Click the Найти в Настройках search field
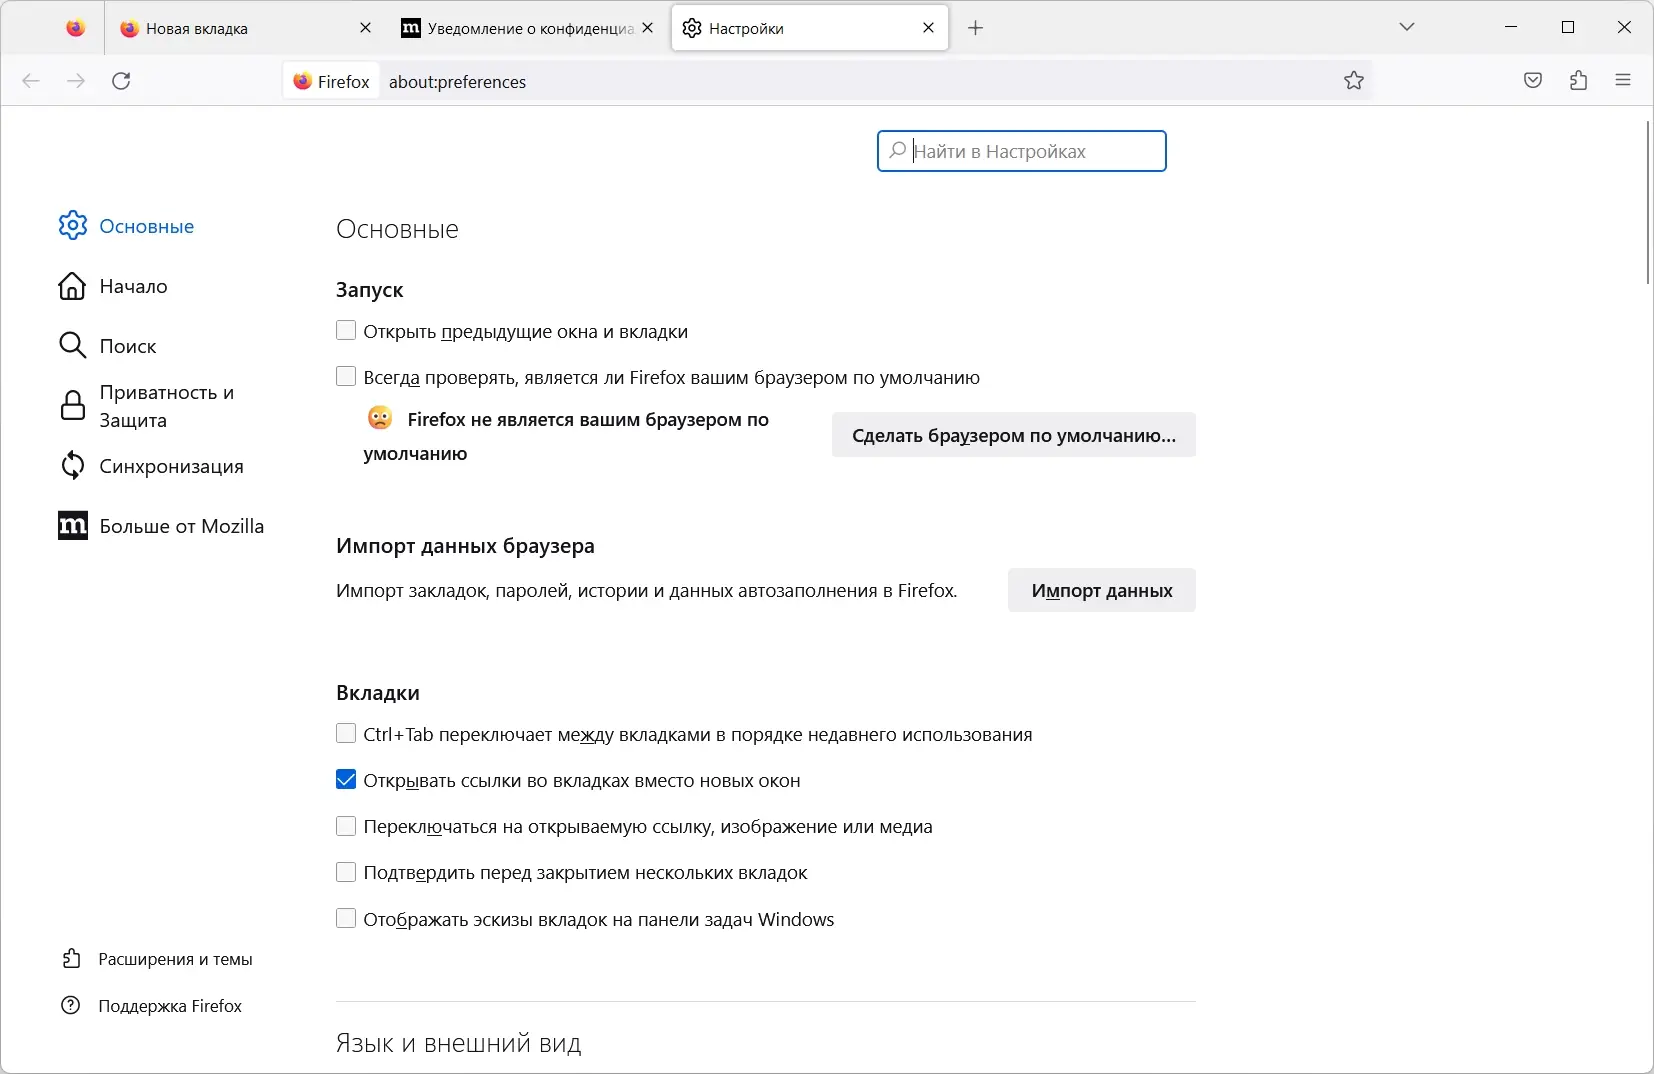 (x=1021, y=151)
